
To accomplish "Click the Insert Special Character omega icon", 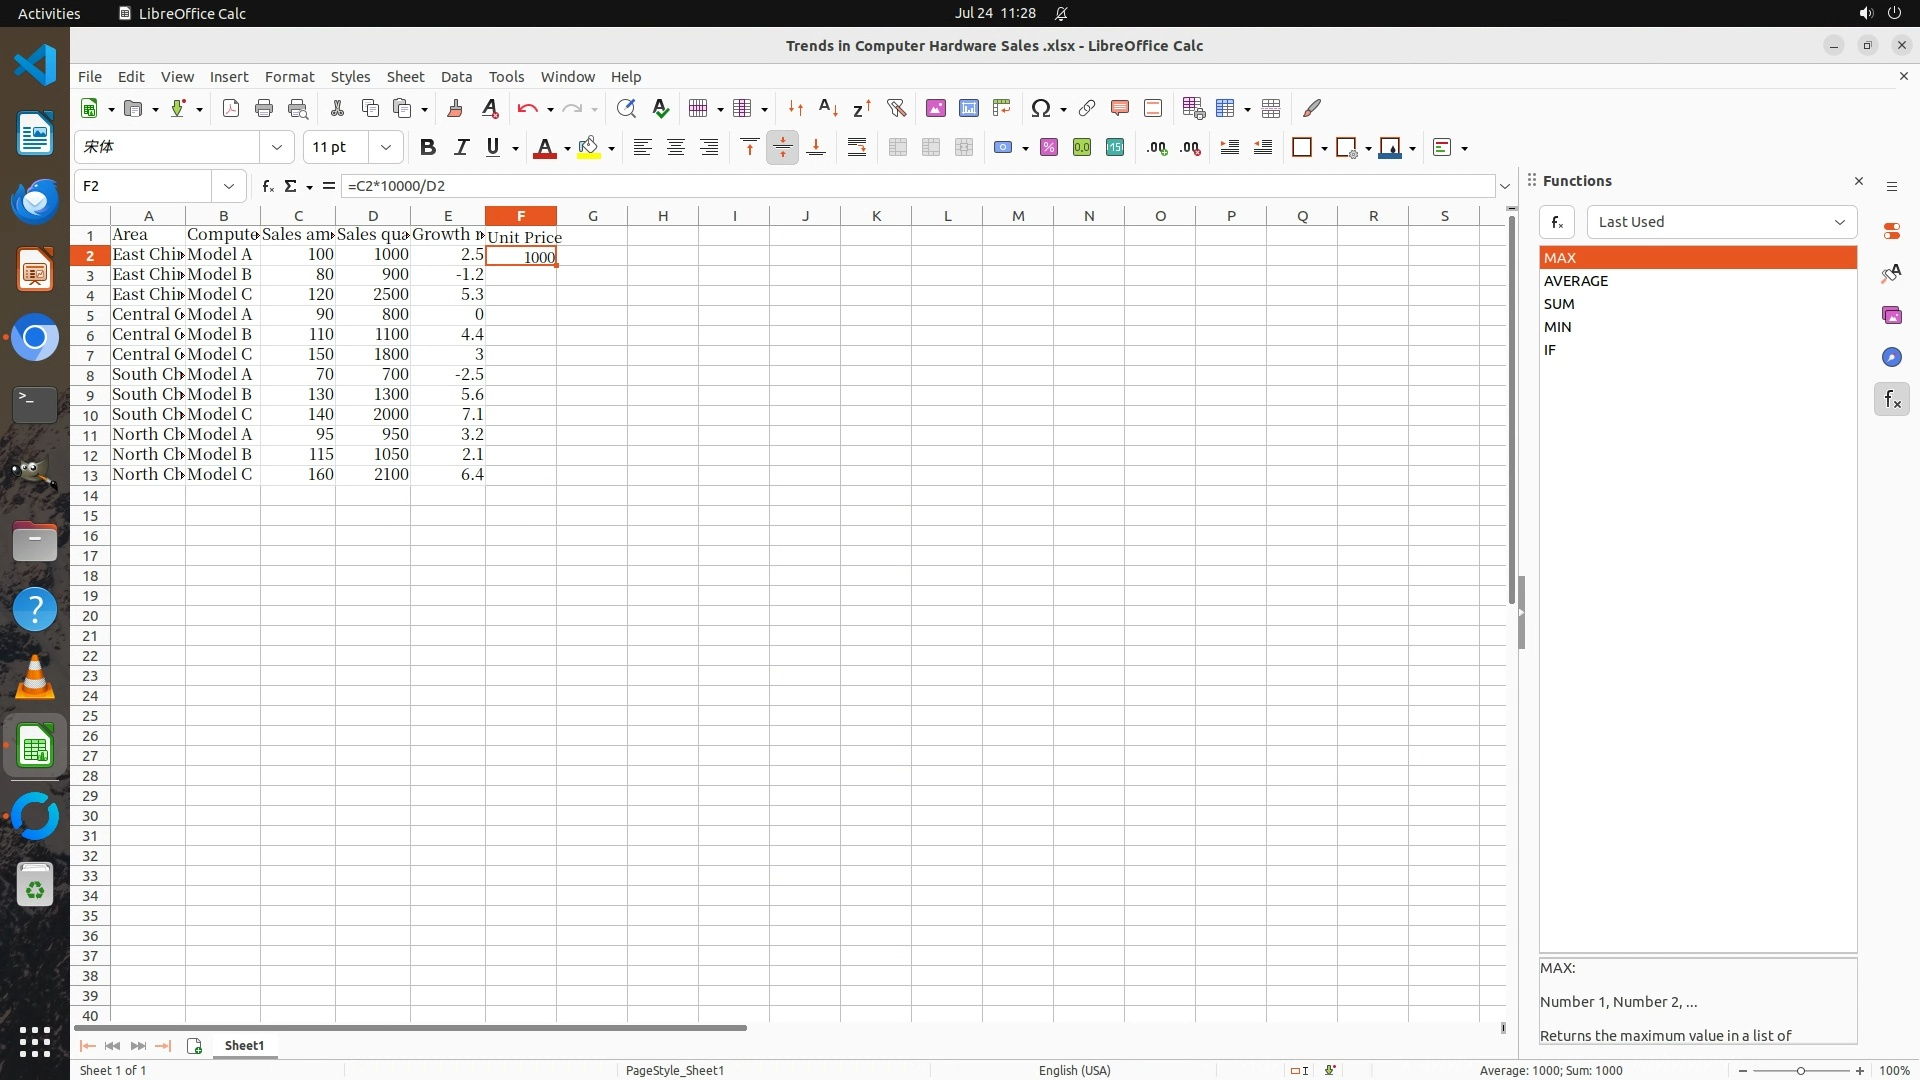I will (1040, 108).
